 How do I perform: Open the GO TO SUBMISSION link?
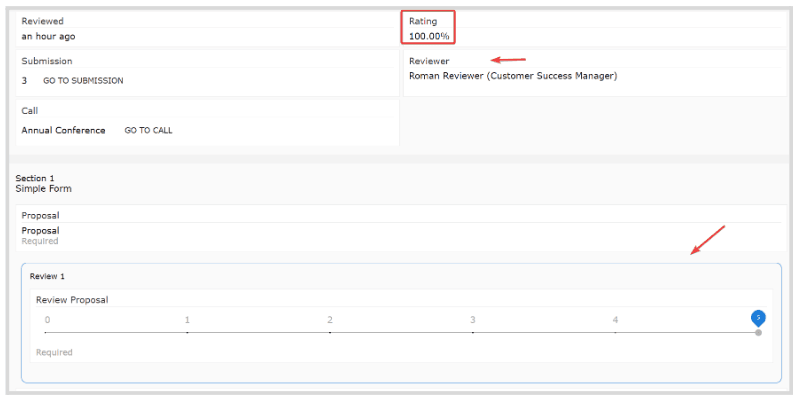pyautogui.click(x=83, y=80)
